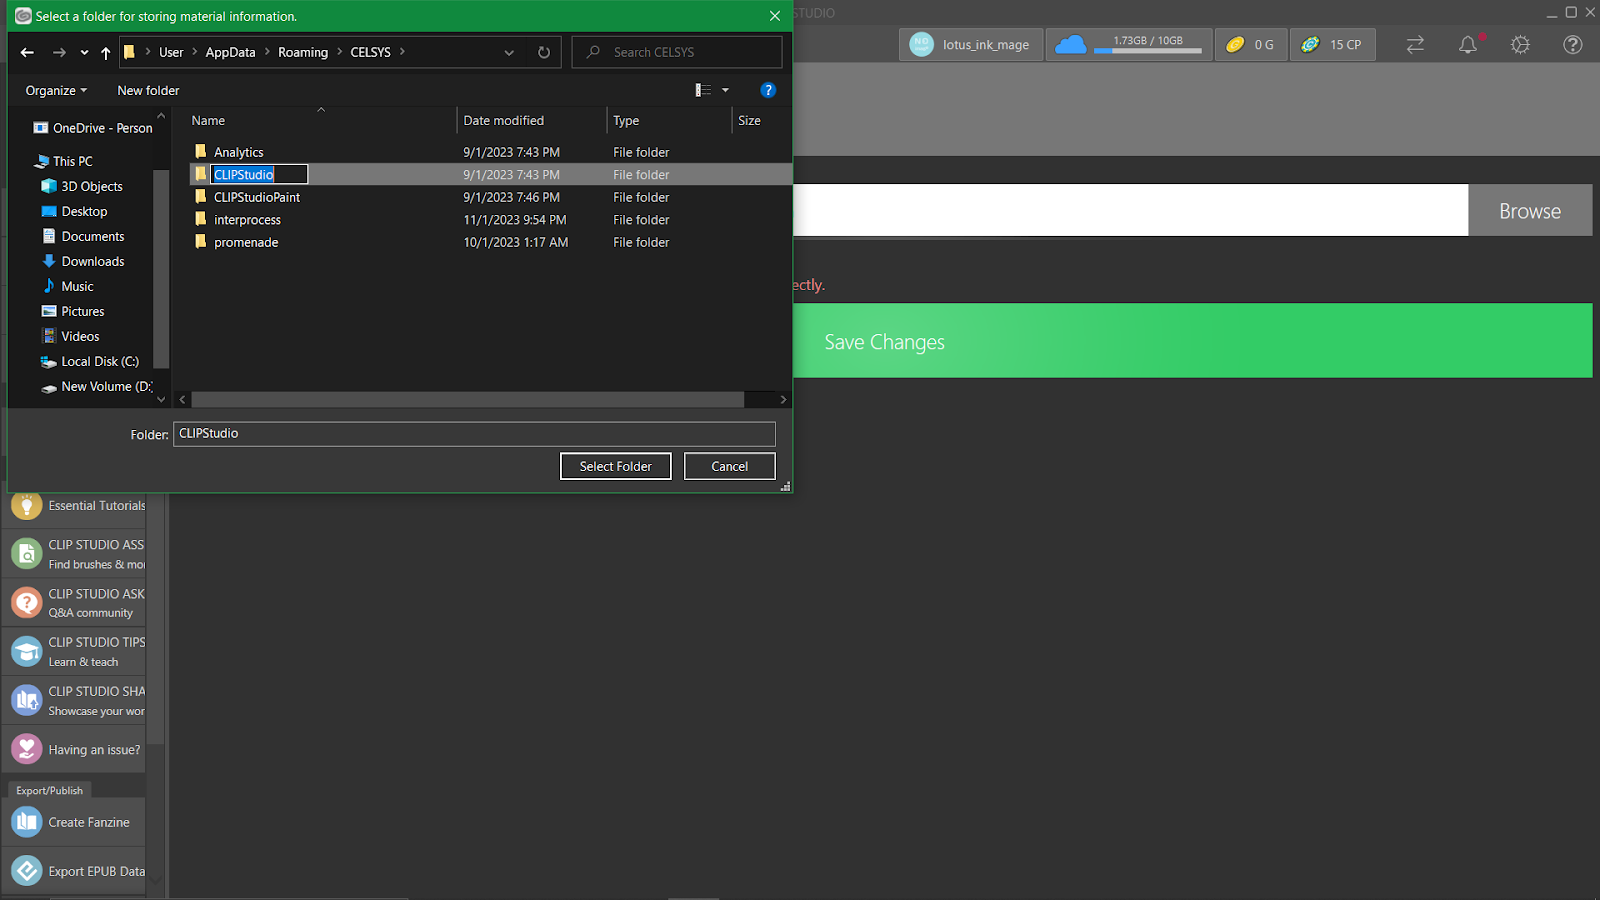This screenshot has width=1600, height=900.
Task: Select the interprocess folder
Action: (247, 220)
